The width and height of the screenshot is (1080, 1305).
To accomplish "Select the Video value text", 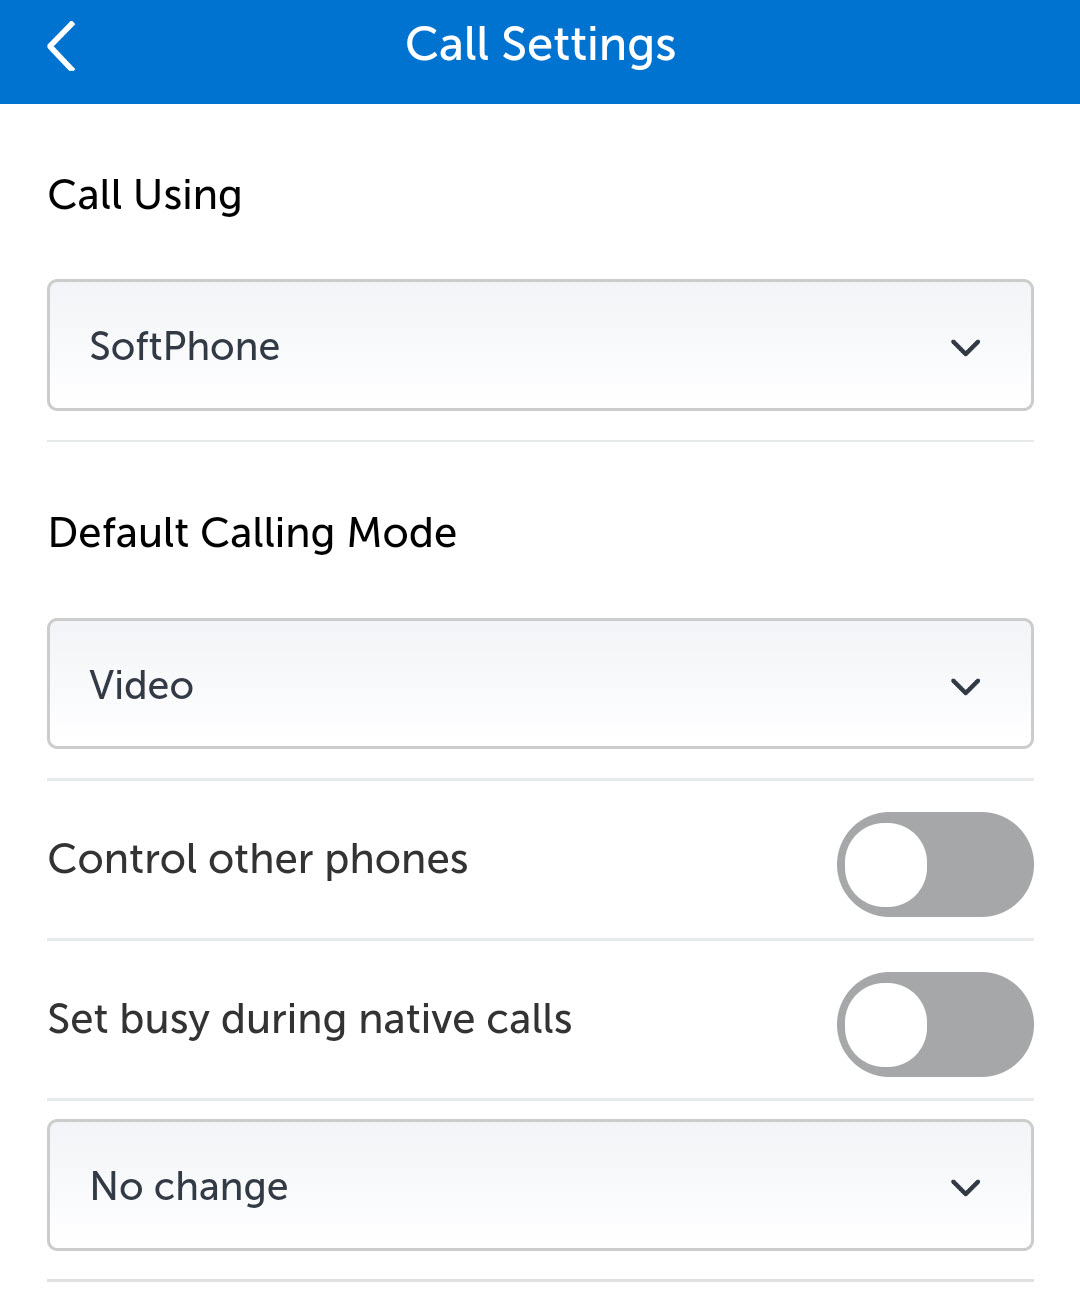I will [142, 686].
